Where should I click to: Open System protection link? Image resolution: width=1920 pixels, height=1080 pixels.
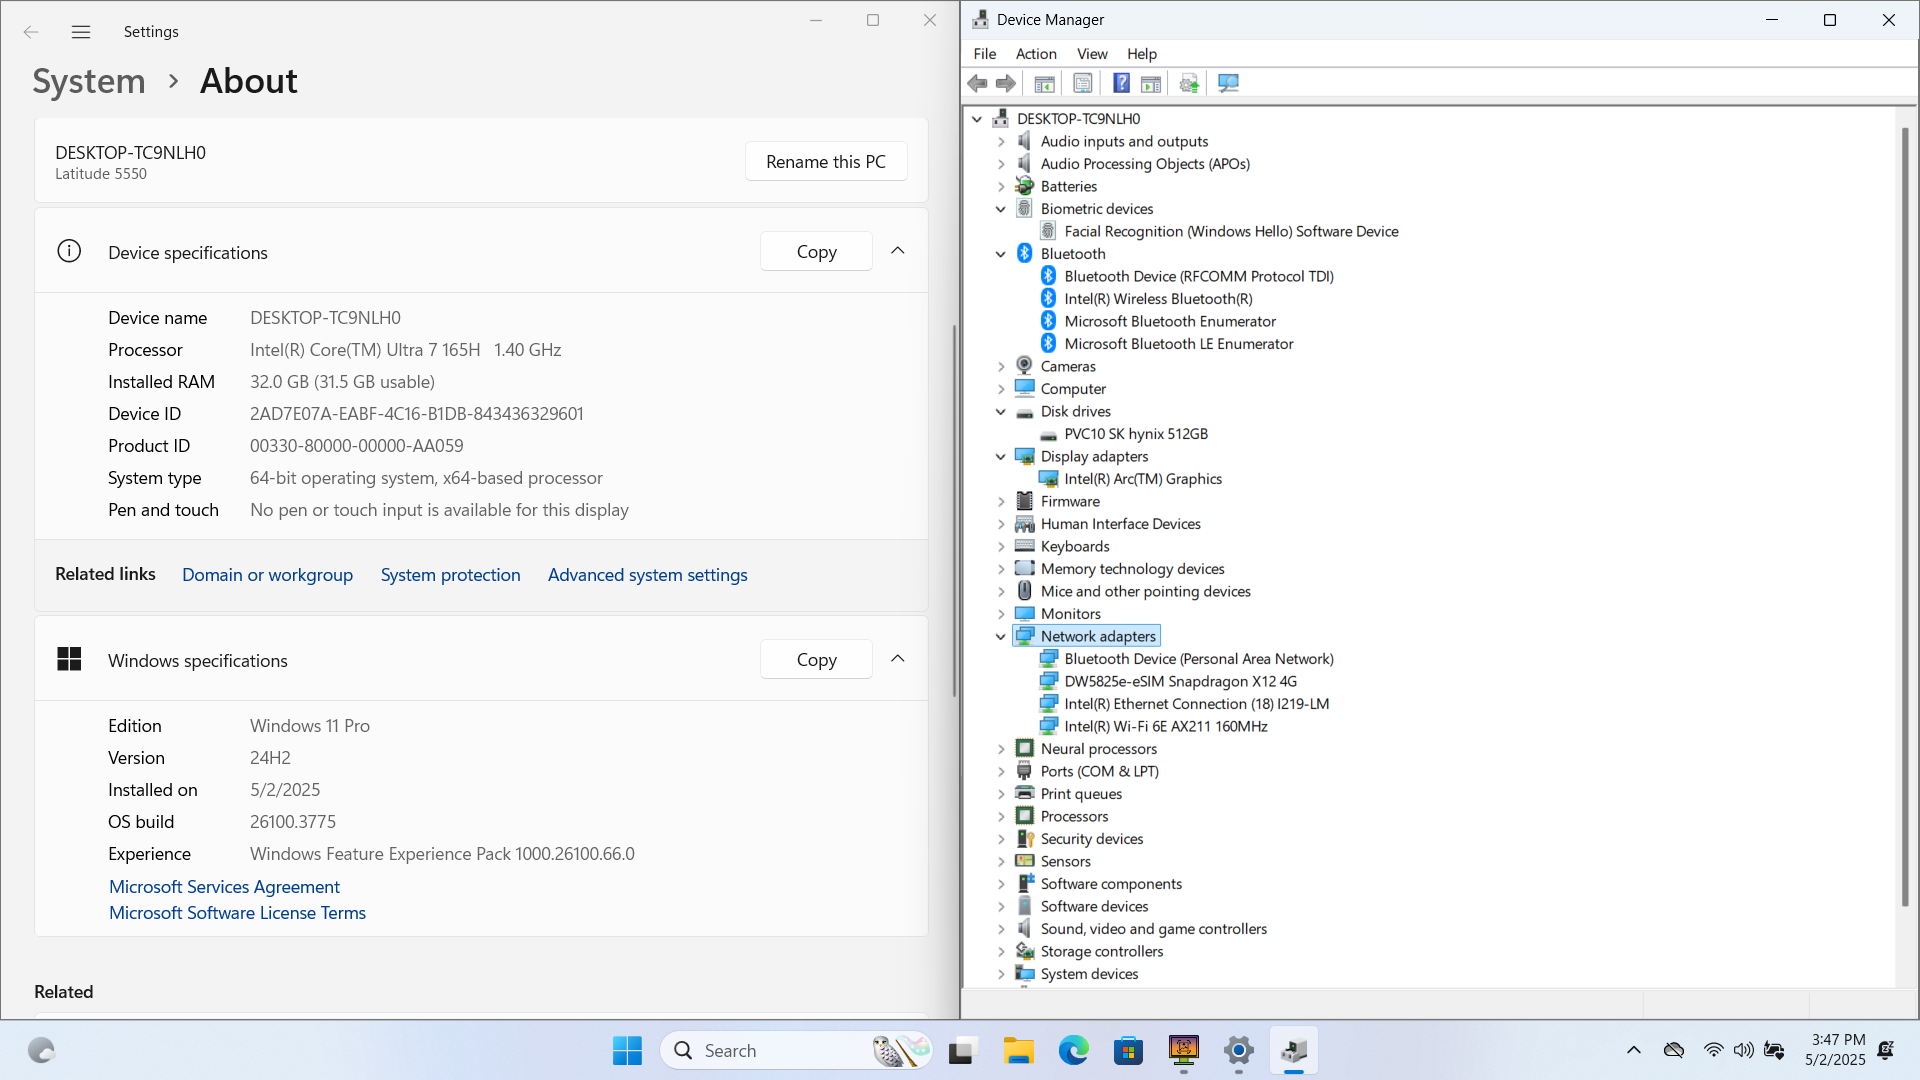coord(450,575)
